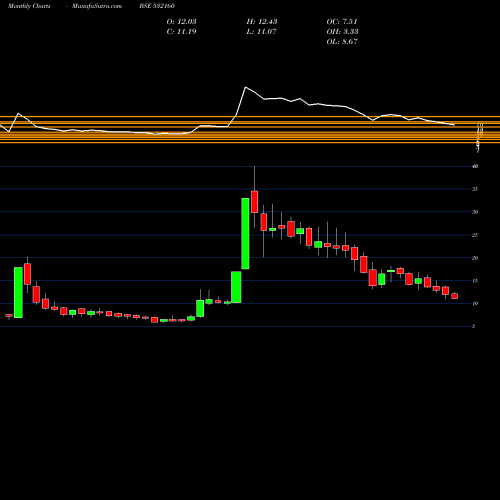Click the 'OL: 8.67' reading
The height and width of the screenshot is (500, 500).
pos(342,42)
